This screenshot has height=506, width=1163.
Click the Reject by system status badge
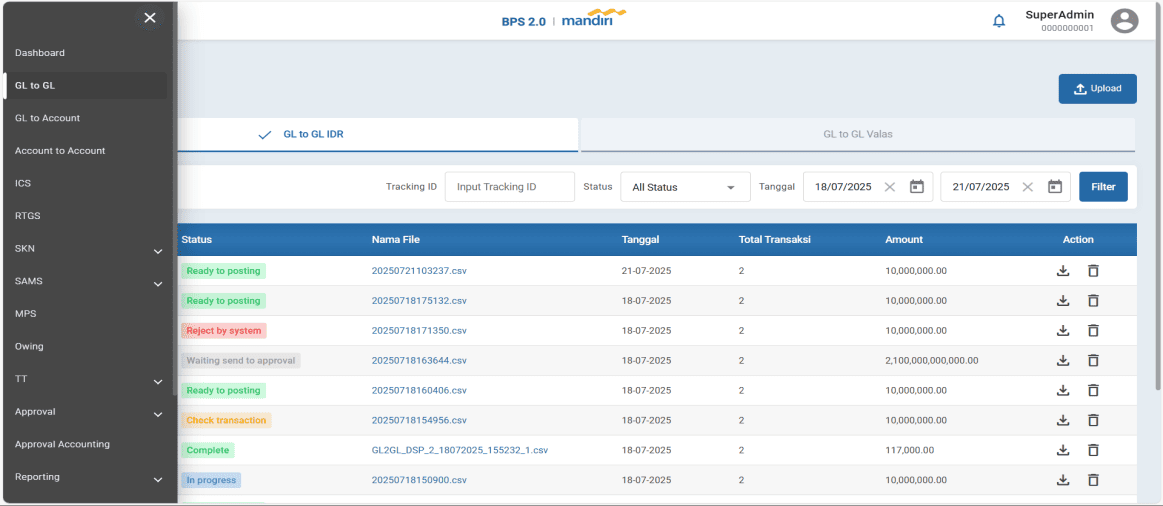tap(223, 330)
